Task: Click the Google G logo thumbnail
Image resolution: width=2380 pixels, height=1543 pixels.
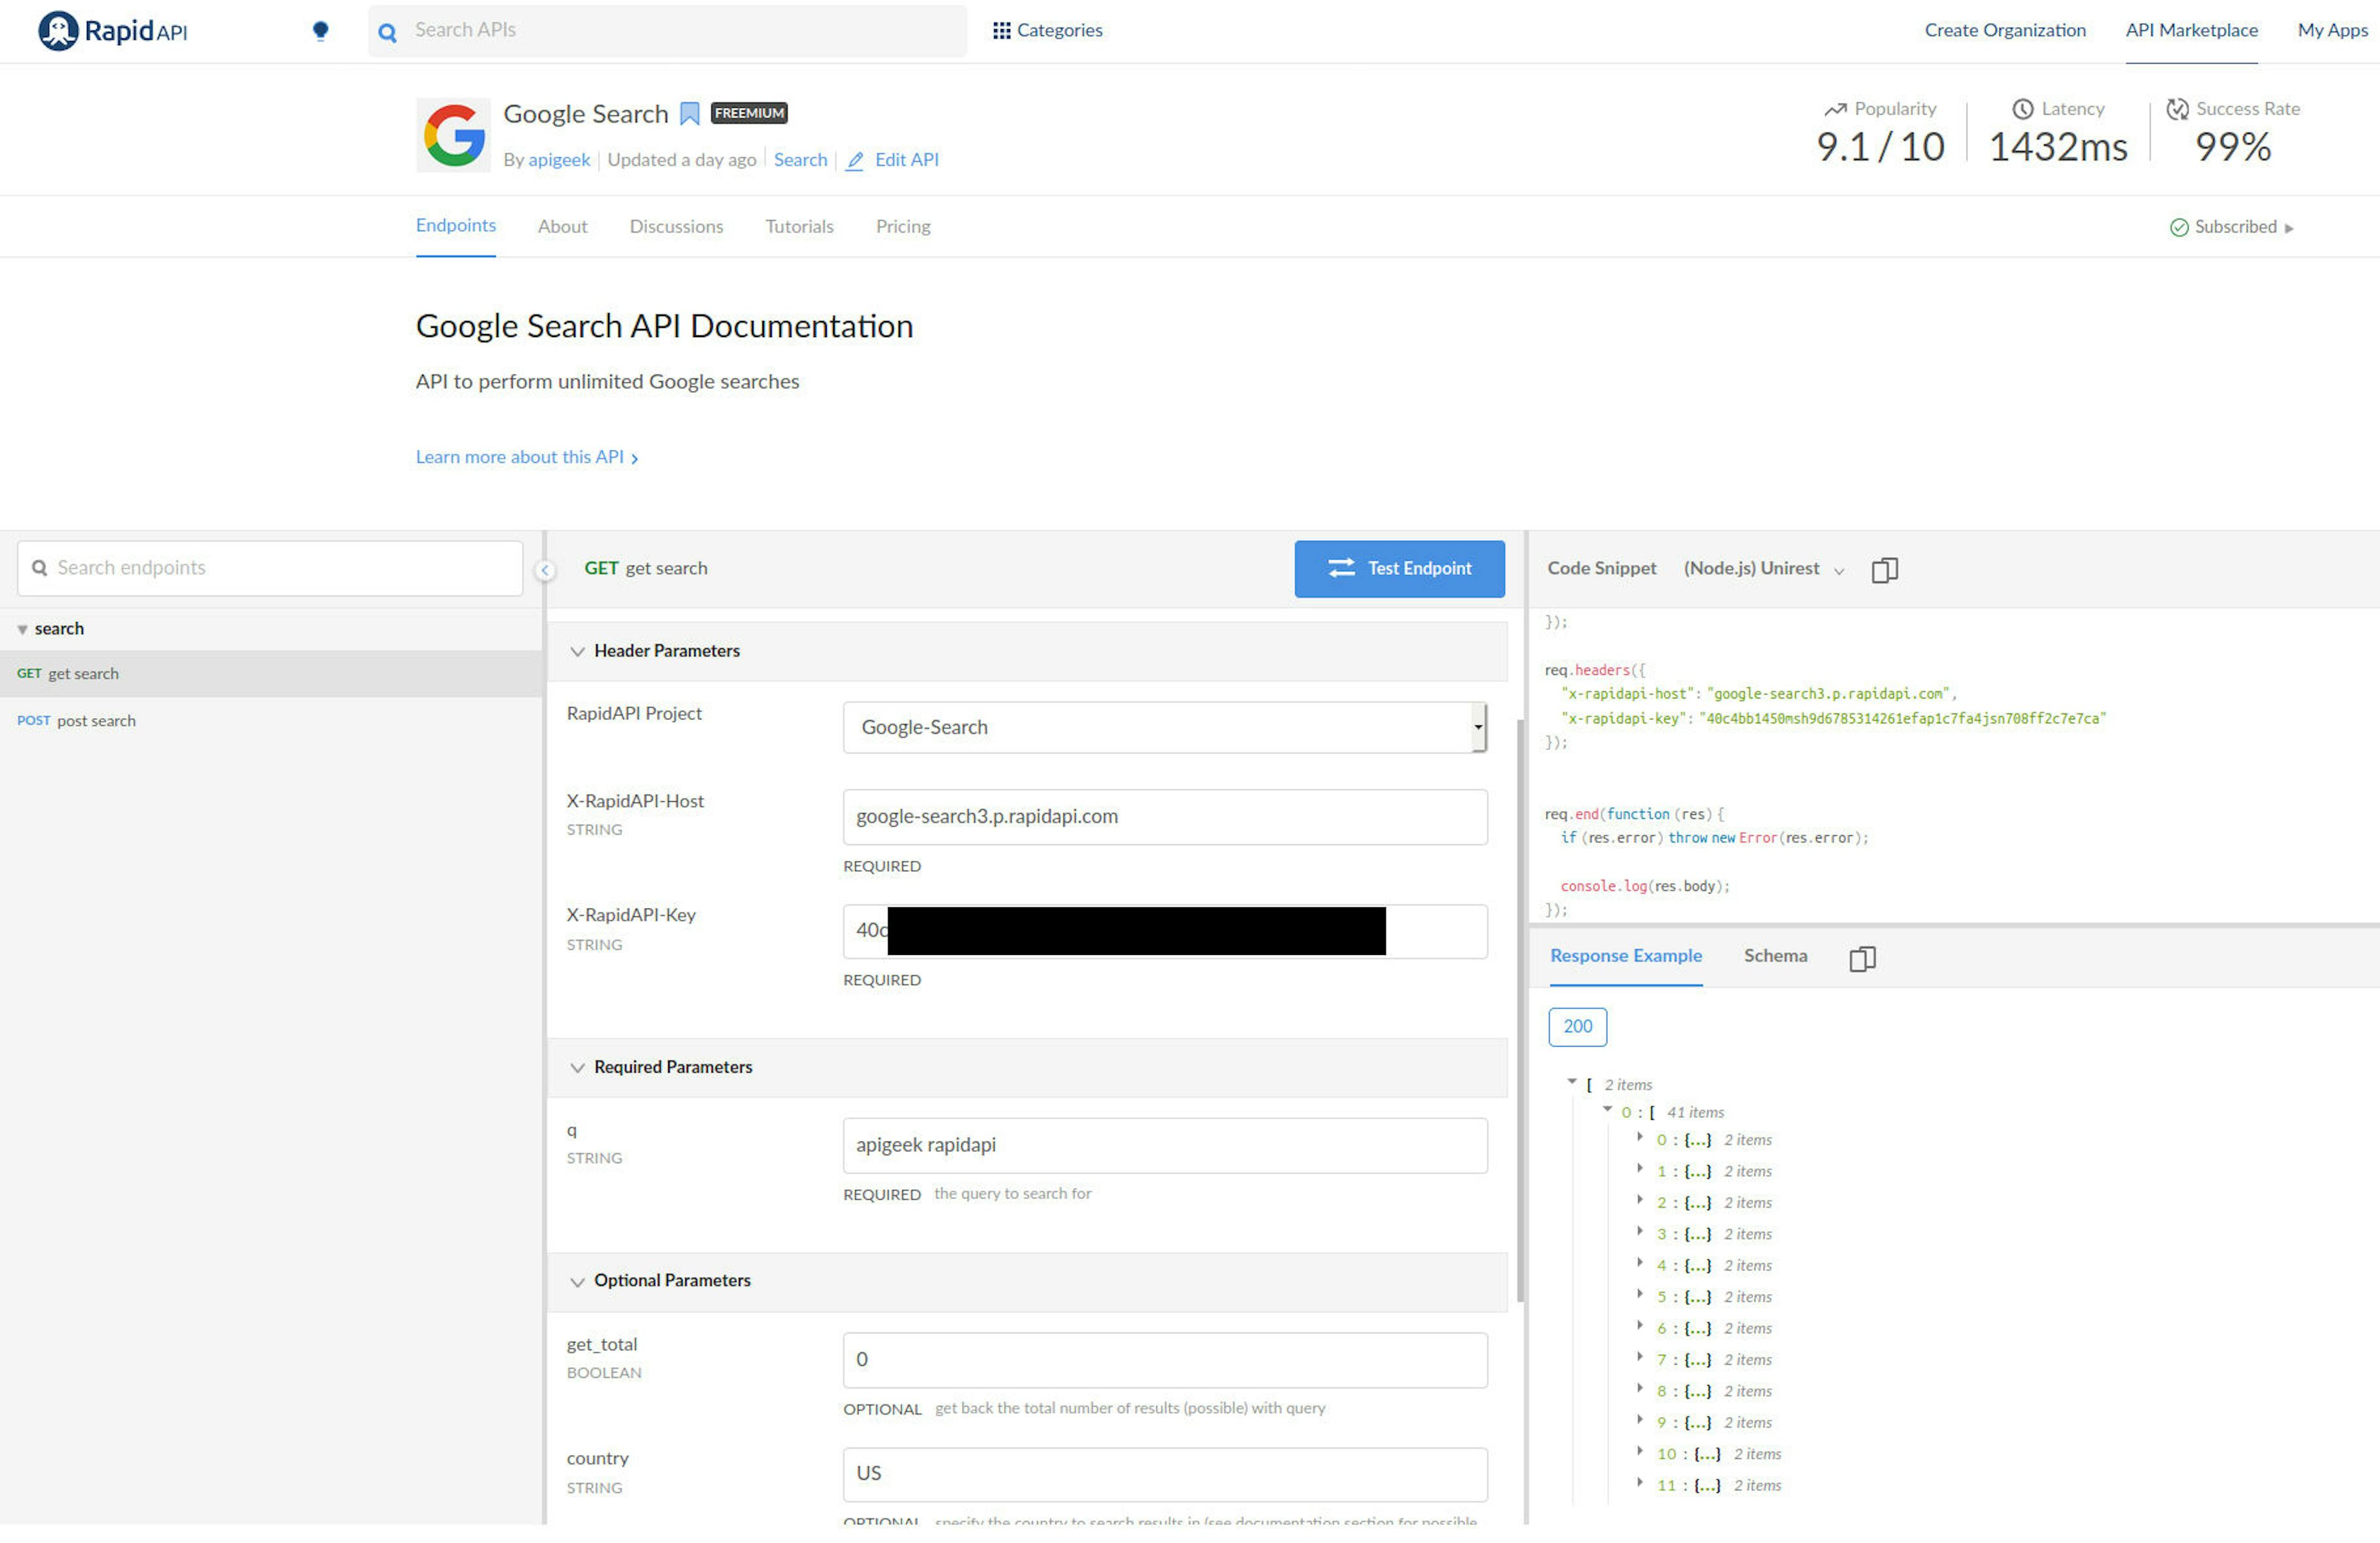Action: click(453, 135)
